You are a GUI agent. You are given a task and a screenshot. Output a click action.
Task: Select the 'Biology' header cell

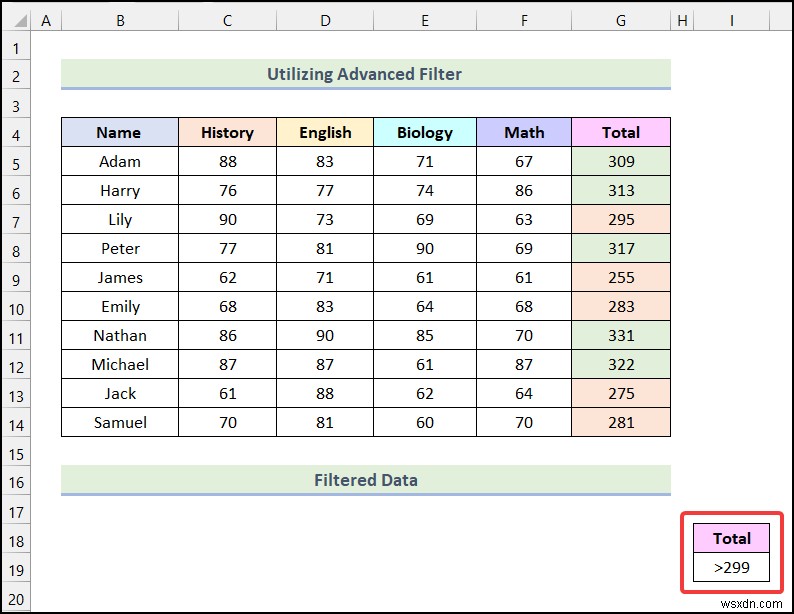pyautogui.click(x=425, y=133)
